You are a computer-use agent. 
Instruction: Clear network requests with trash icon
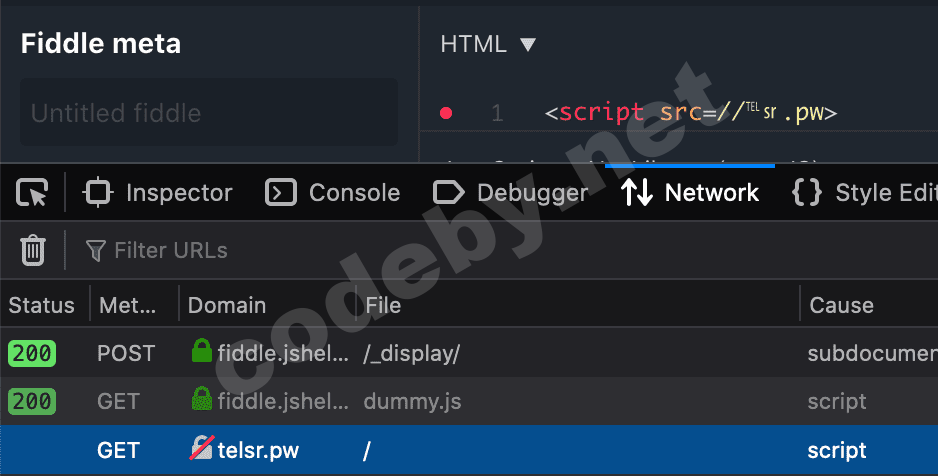click(33, 250)
